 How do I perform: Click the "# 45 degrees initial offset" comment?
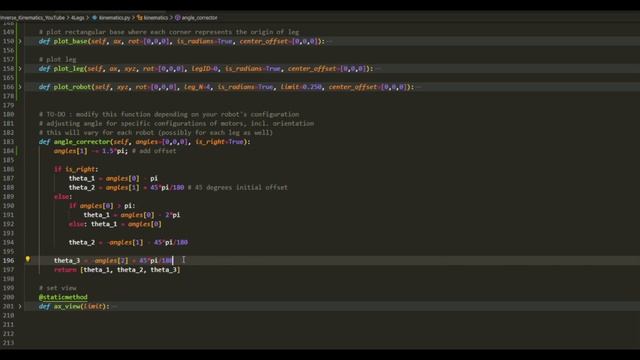[x=238, y=187]
